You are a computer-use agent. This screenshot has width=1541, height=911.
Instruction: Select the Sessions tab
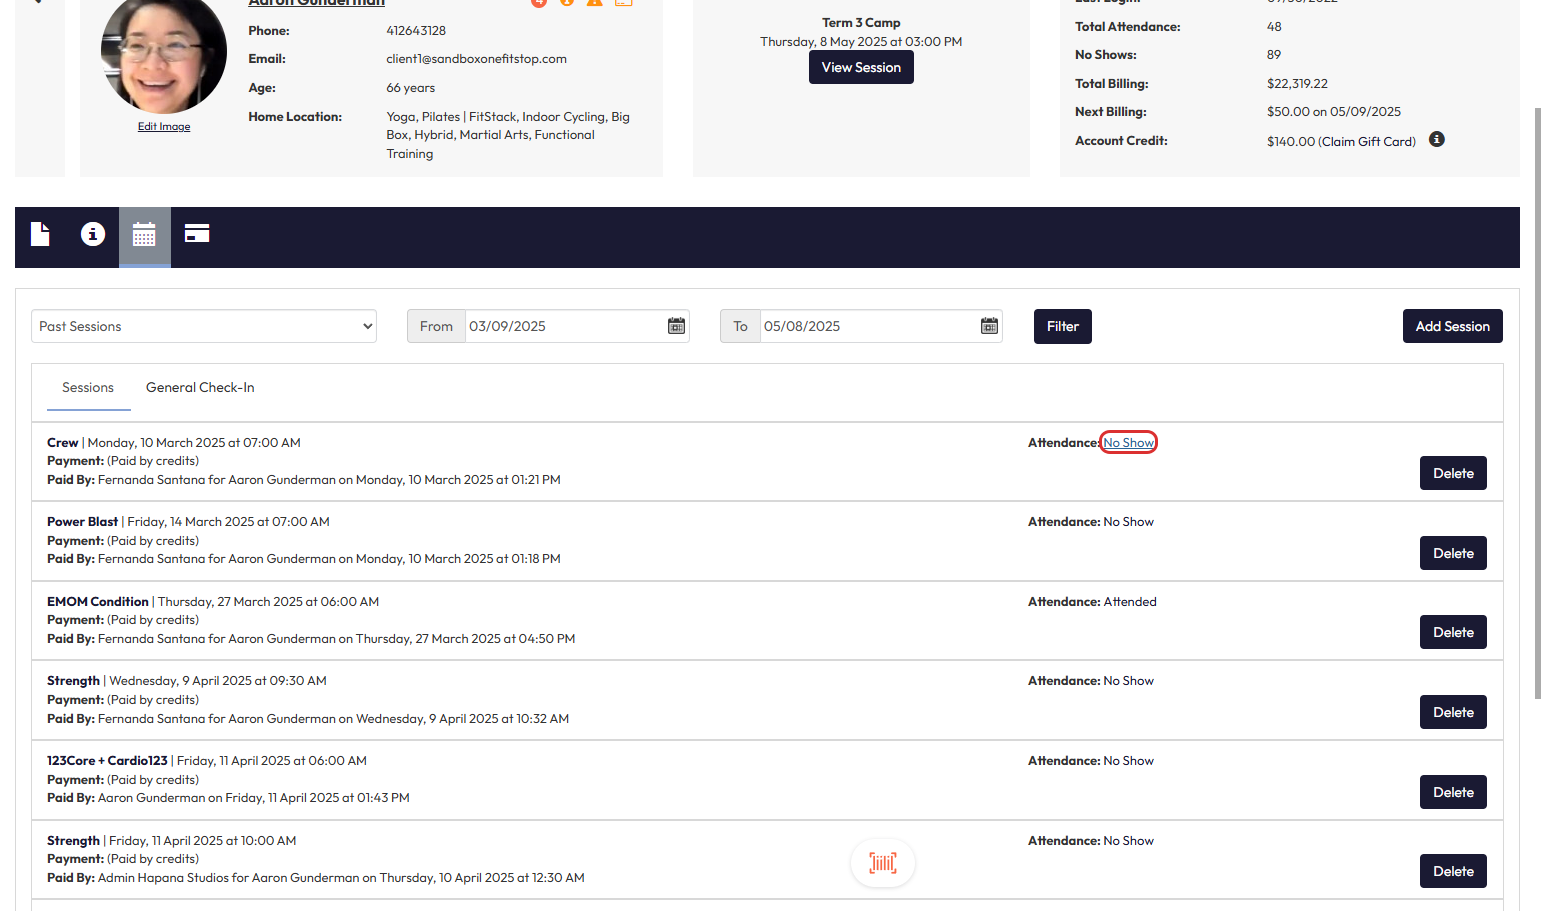point(88,388)
